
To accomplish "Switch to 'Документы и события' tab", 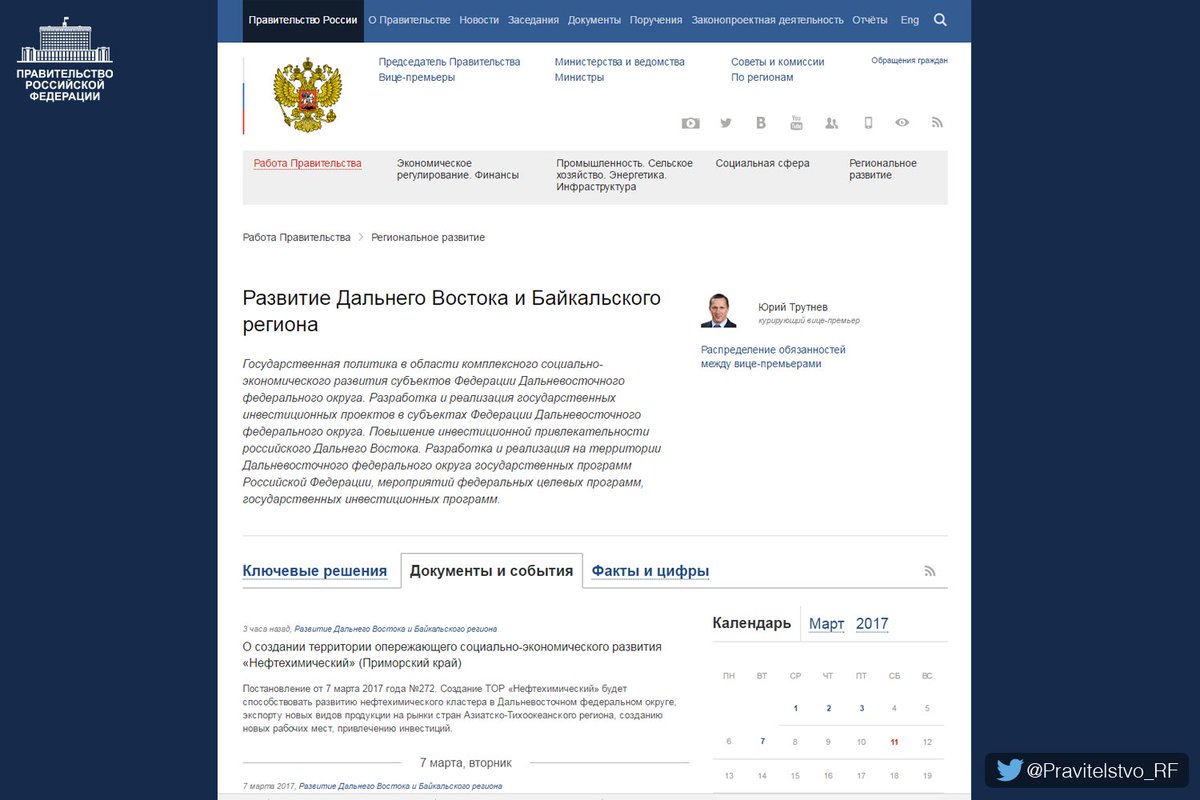I will [x=491, y=571].
